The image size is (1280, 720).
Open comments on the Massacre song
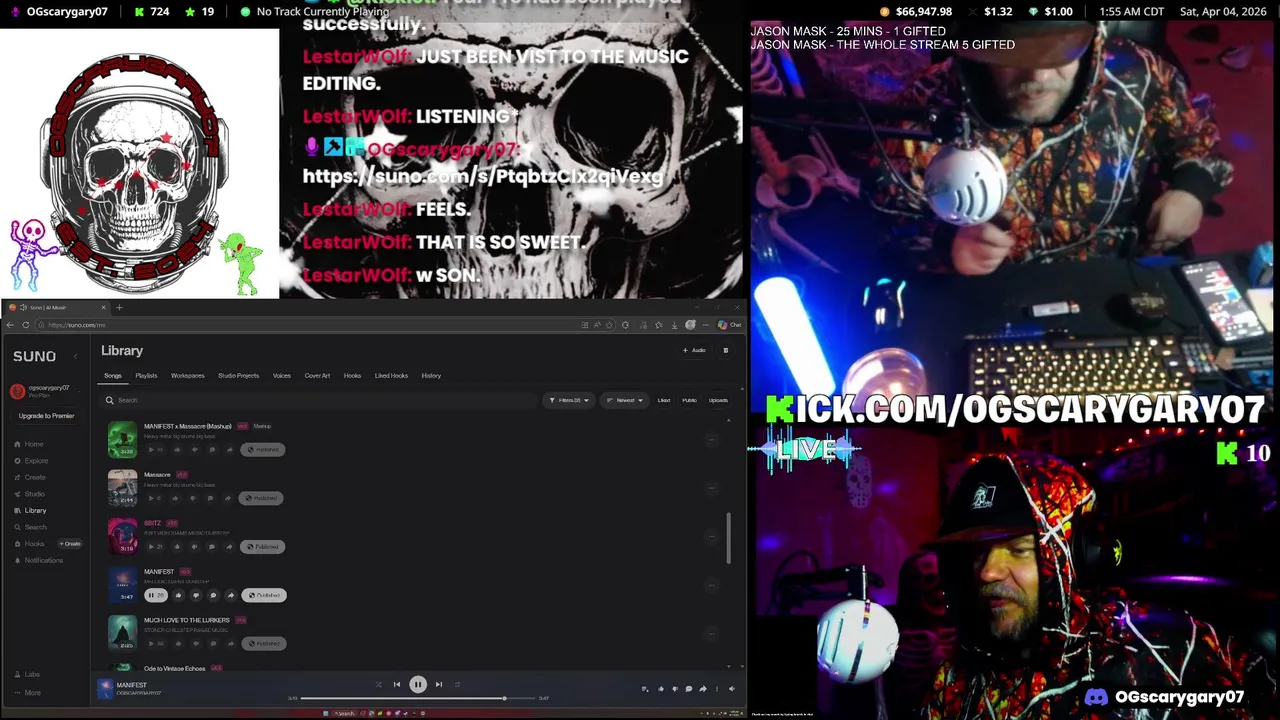(210, 498)
